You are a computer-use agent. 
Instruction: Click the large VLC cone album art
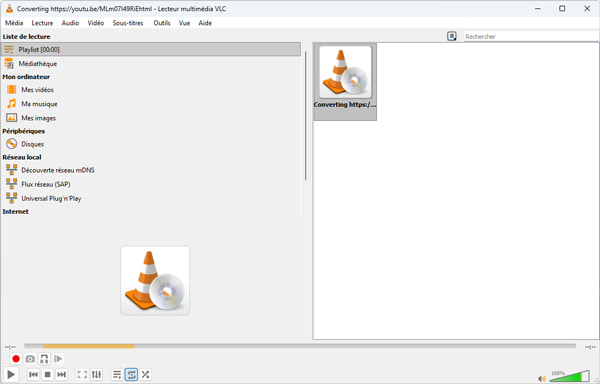[155, 280]
